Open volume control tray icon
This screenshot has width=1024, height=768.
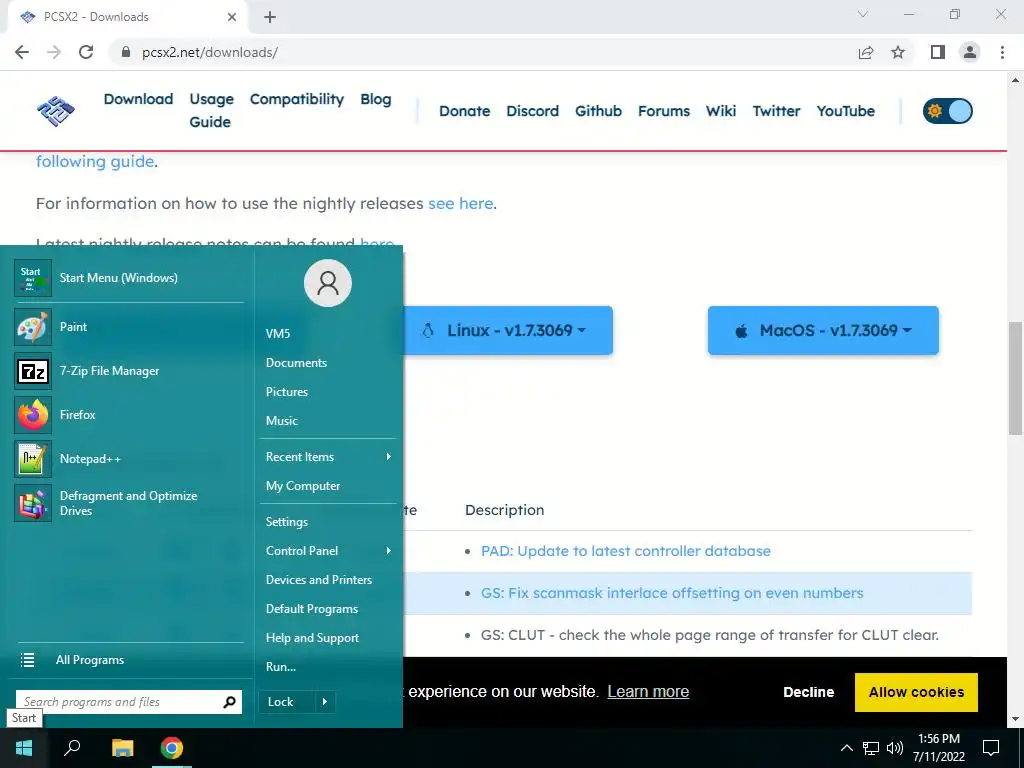click(895, 748)
